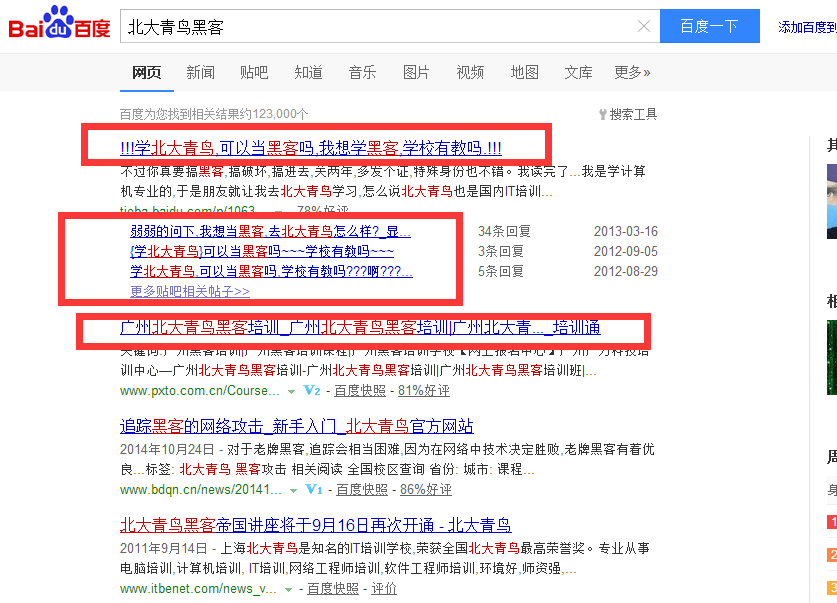Click the 5条回复 reply count

tap(501, 272)
